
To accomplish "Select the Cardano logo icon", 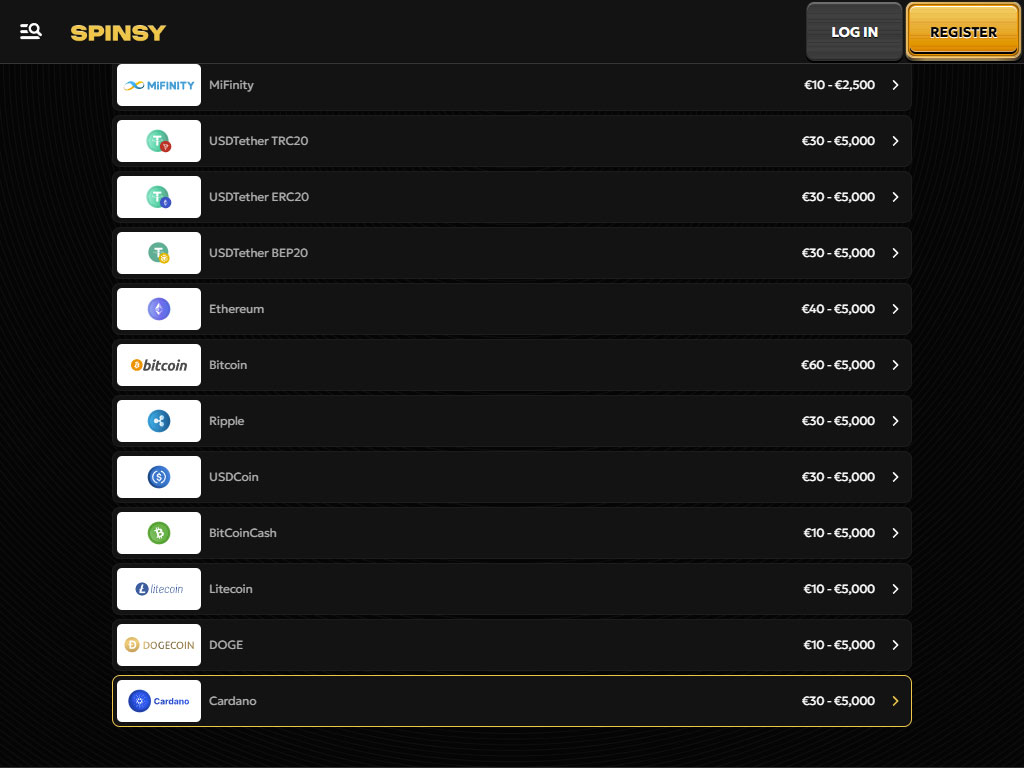I will coord(159,701).
